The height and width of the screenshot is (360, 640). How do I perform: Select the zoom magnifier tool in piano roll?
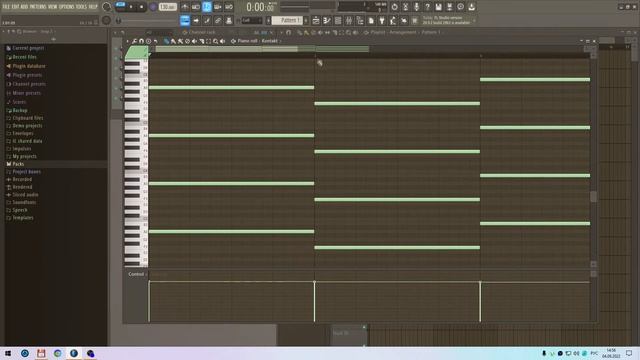point(215,41)
